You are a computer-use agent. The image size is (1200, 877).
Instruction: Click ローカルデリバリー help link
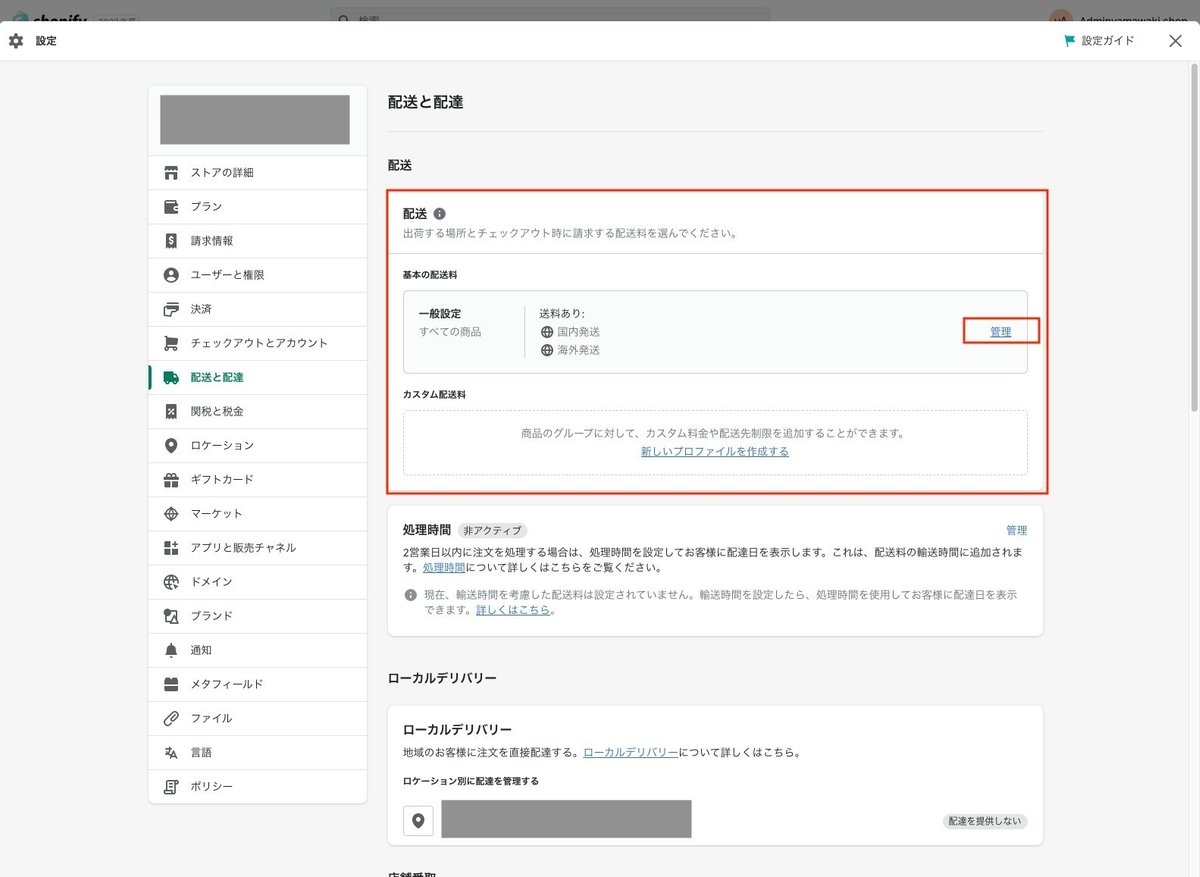(x=631, y=752)
